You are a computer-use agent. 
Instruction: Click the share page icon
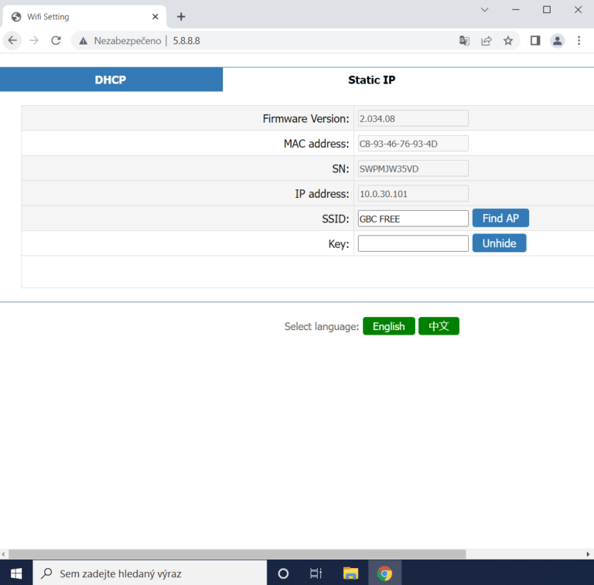point(486,41)
